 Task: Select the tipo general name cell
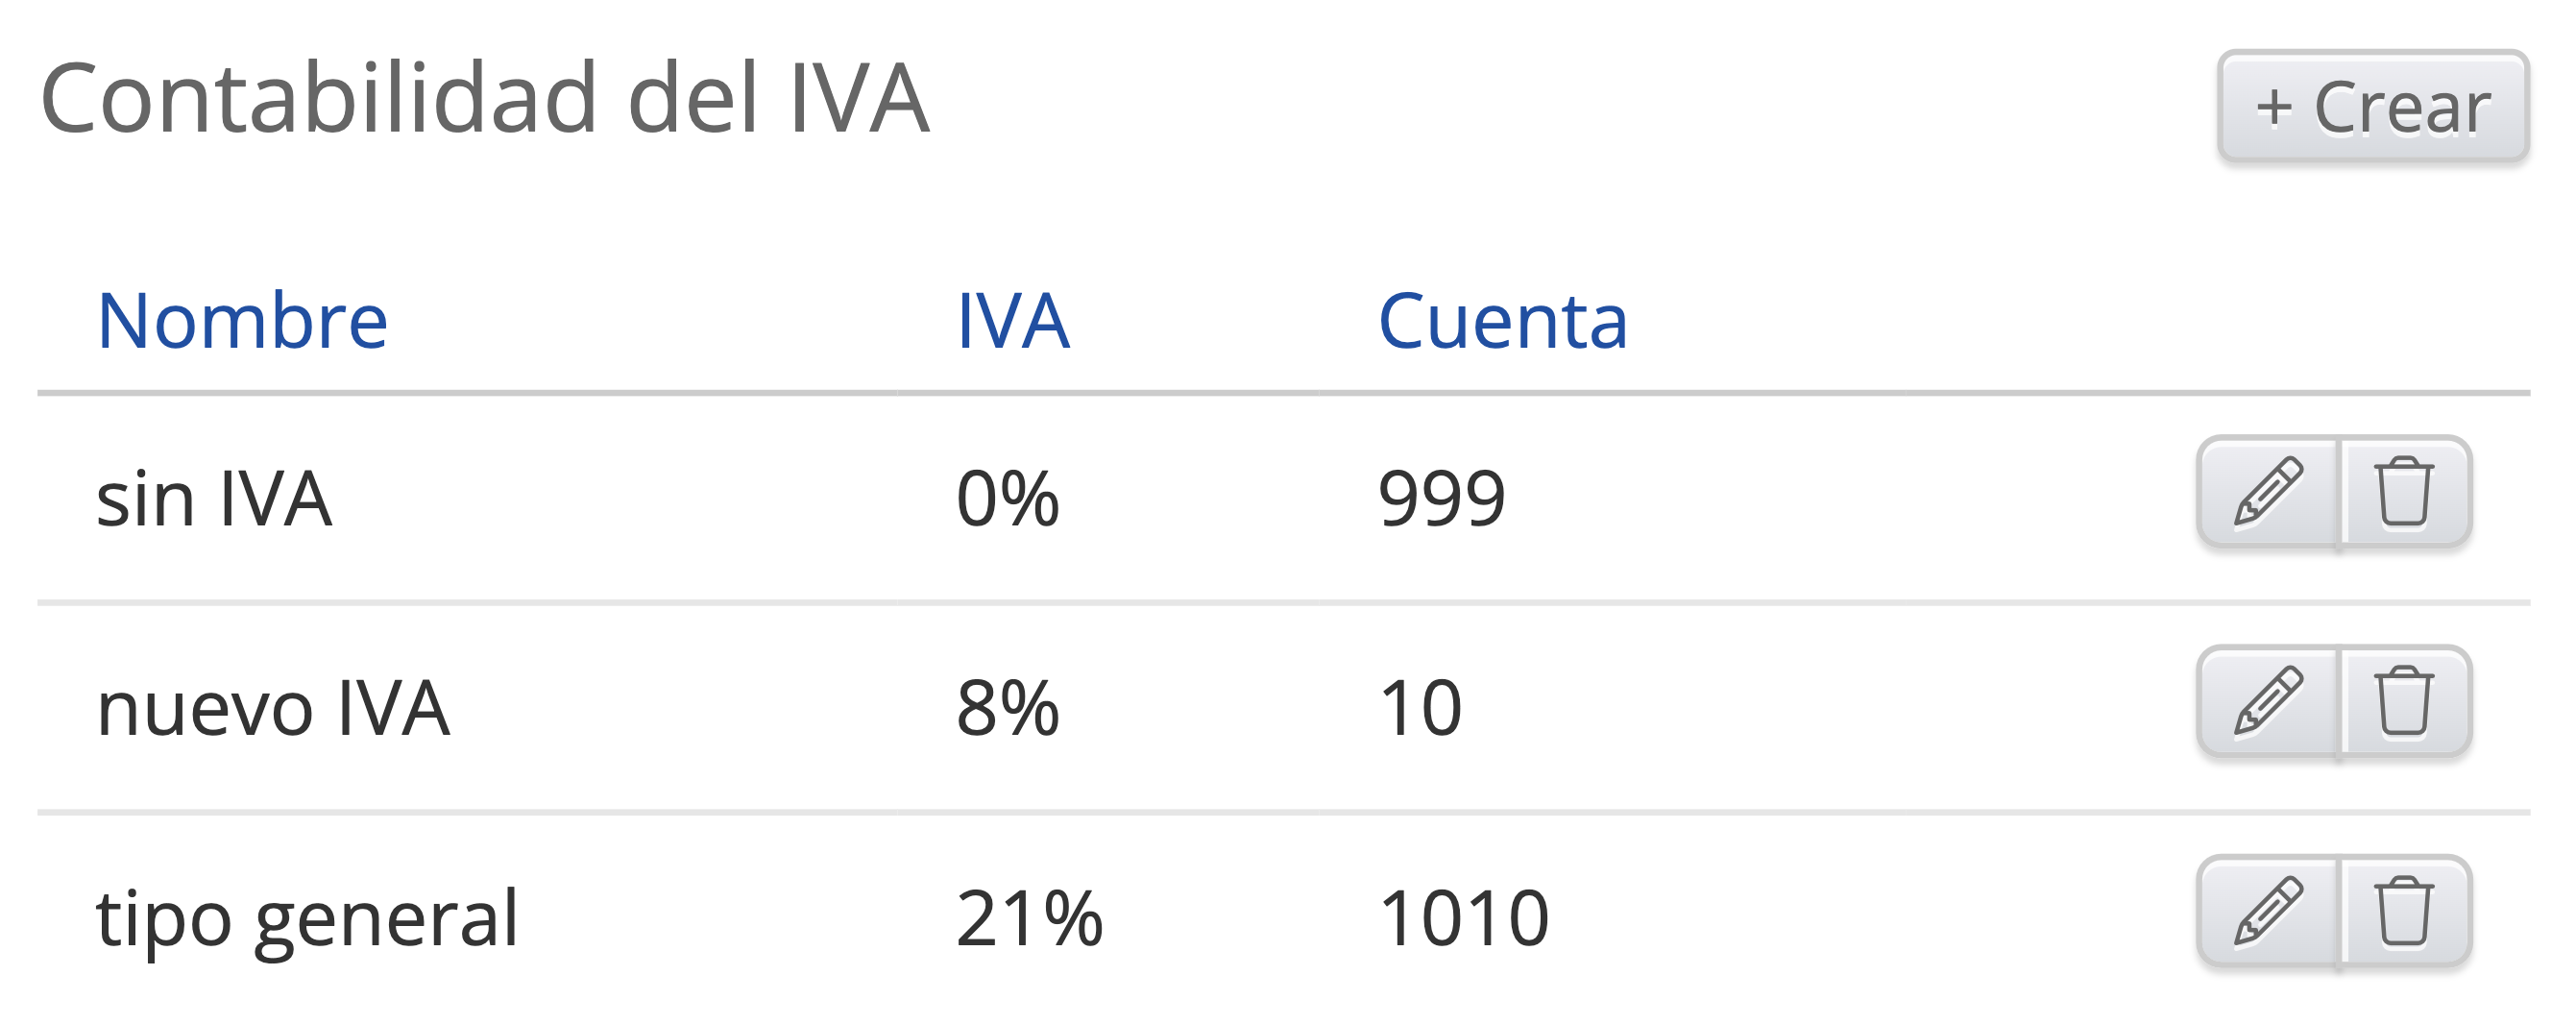(x=307, y=918)
